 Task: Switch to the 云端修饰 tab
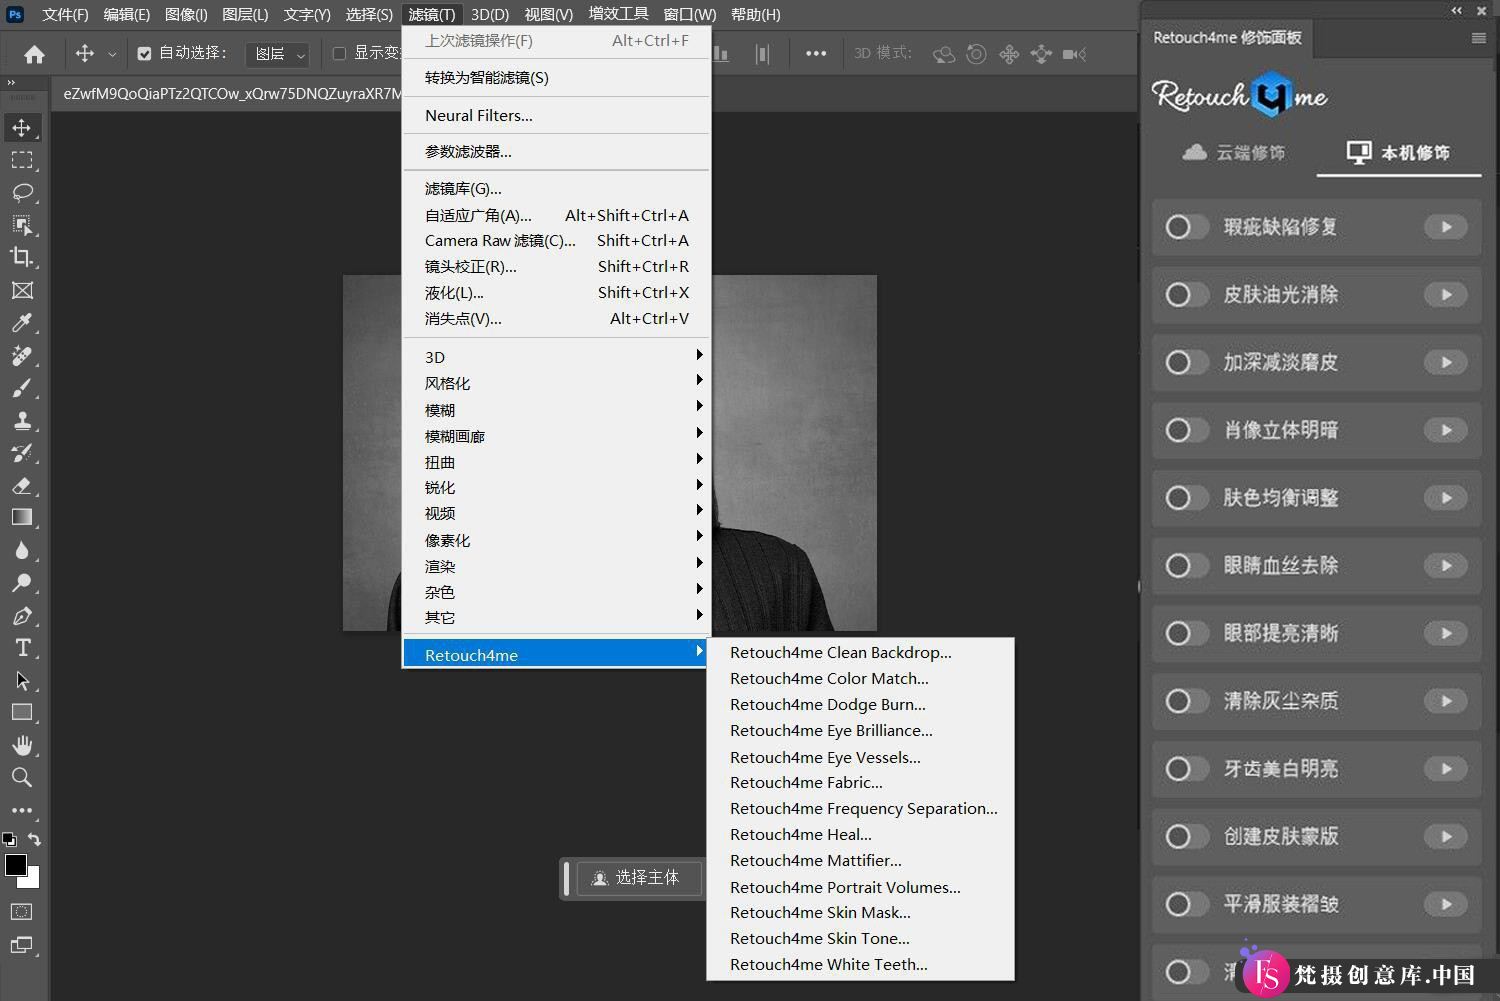(x=1234, y=153)
